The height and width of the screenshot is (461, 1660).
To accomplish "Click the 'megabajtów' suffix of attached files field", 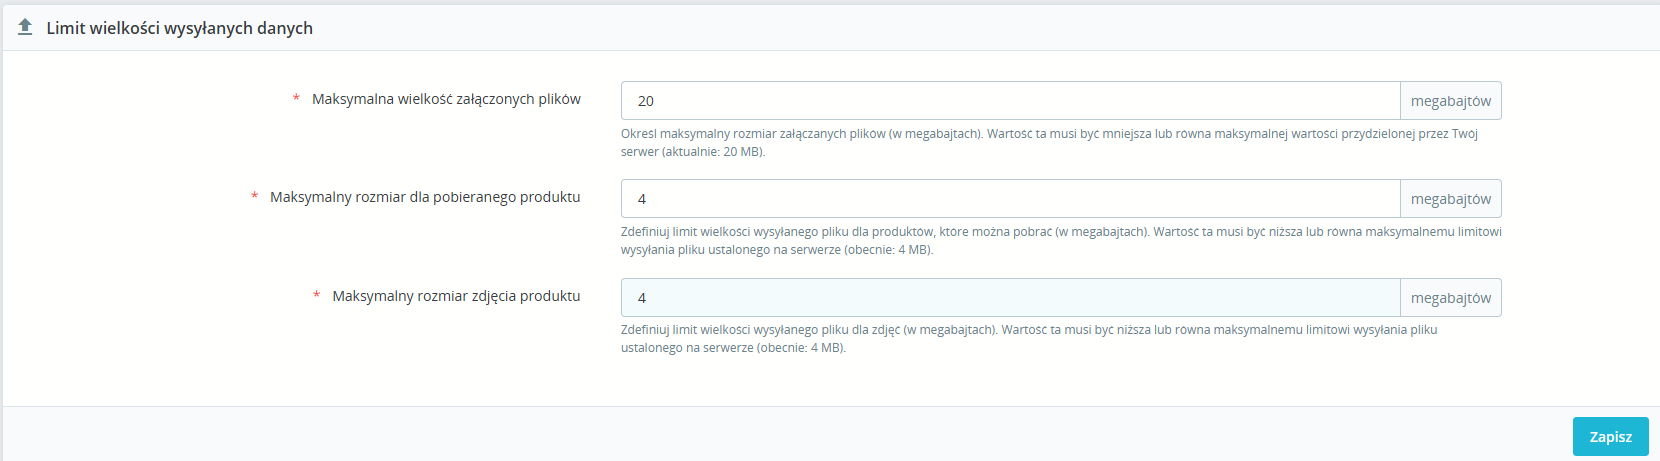I will coord(1450,101).
